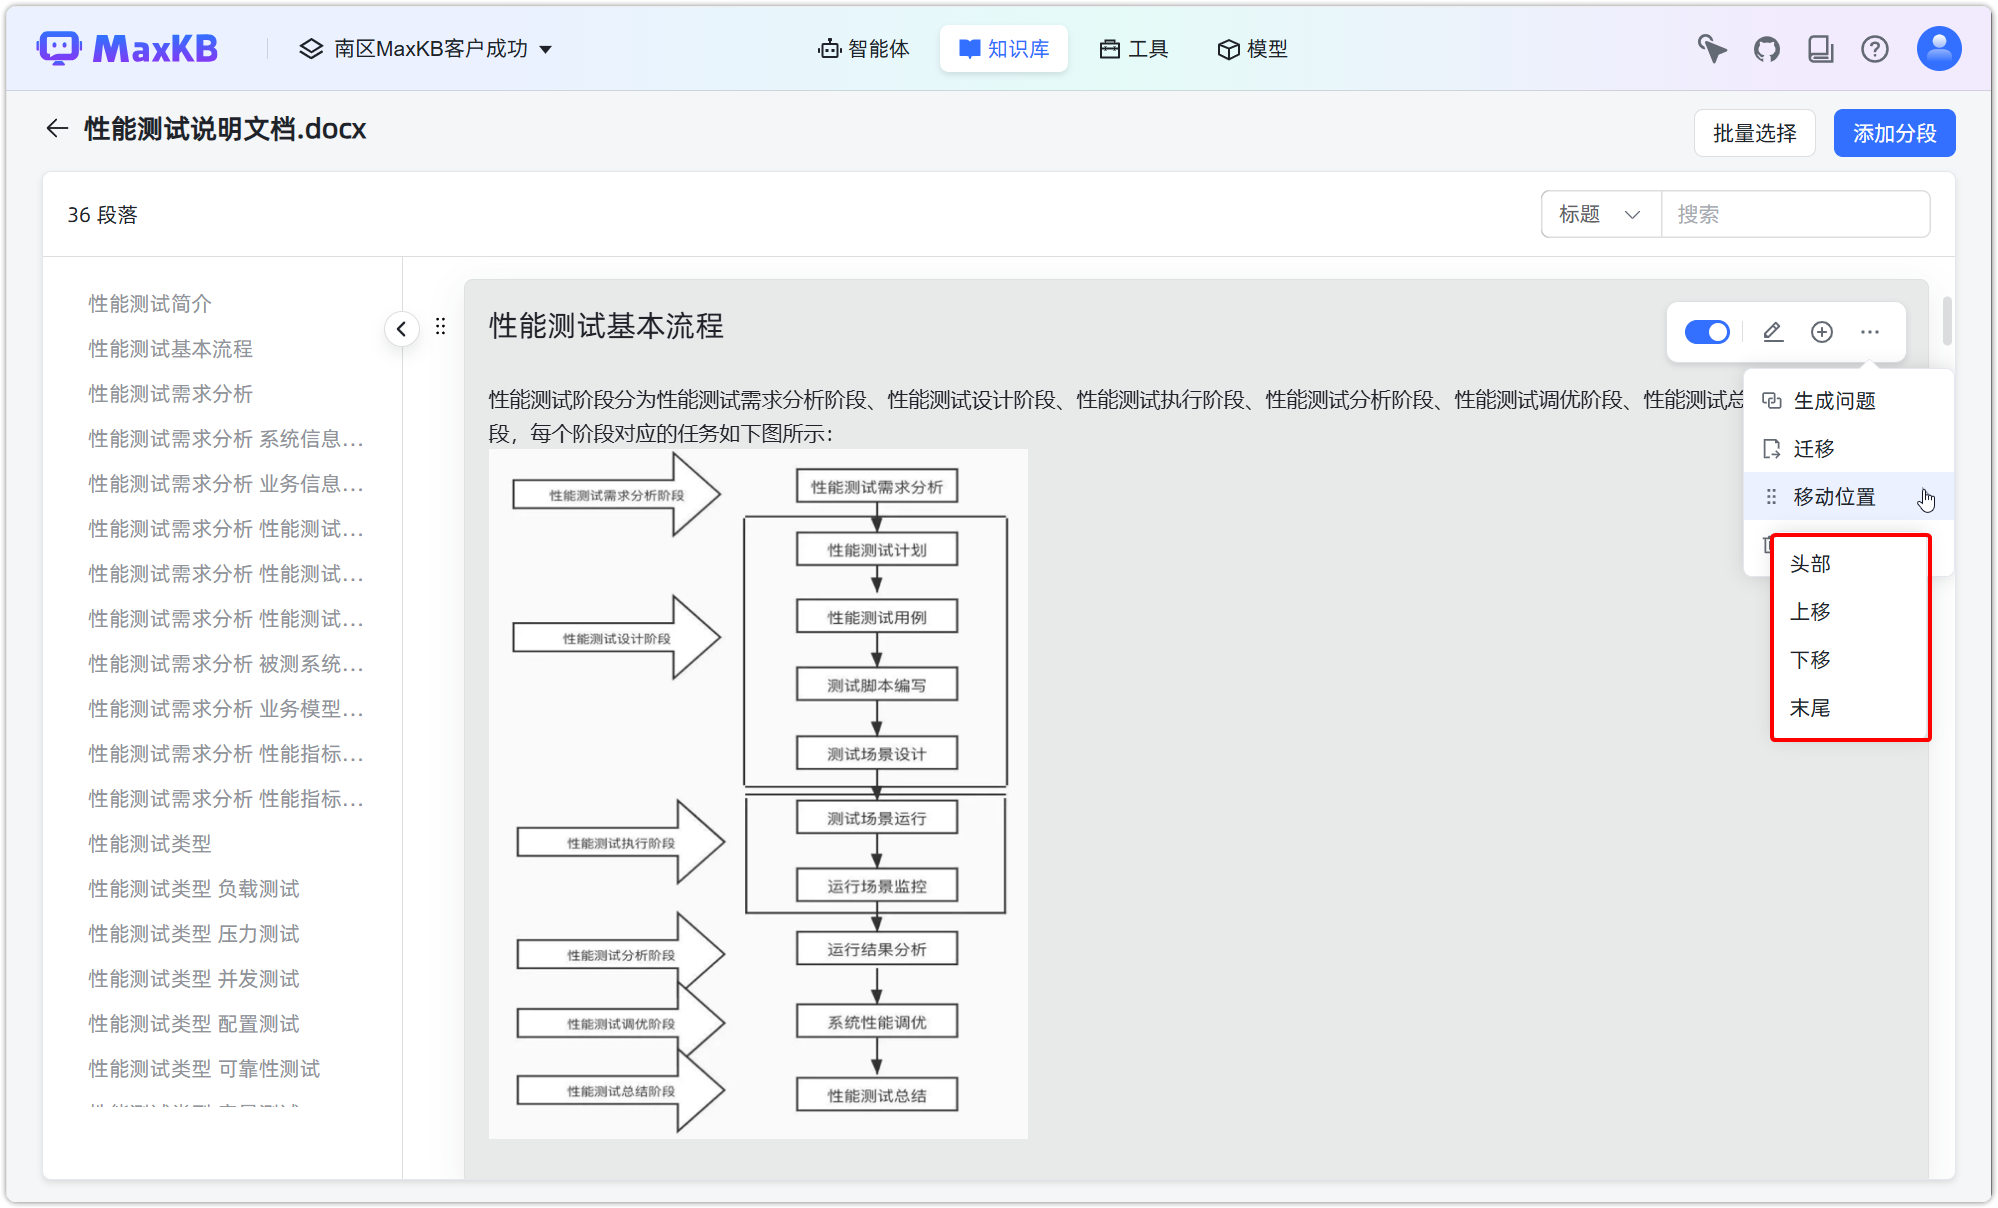Collapse the left outline panel via the chevron

point(401,328)
